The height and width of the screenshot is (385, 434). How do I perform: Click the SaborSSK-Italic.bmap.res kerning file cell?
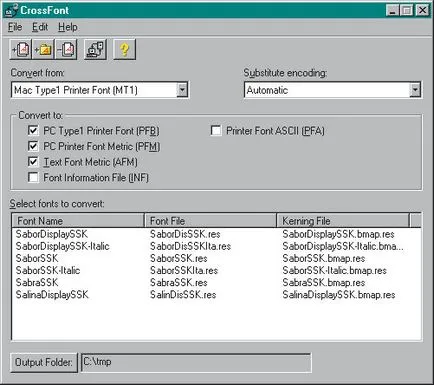[x=334, y=270]
